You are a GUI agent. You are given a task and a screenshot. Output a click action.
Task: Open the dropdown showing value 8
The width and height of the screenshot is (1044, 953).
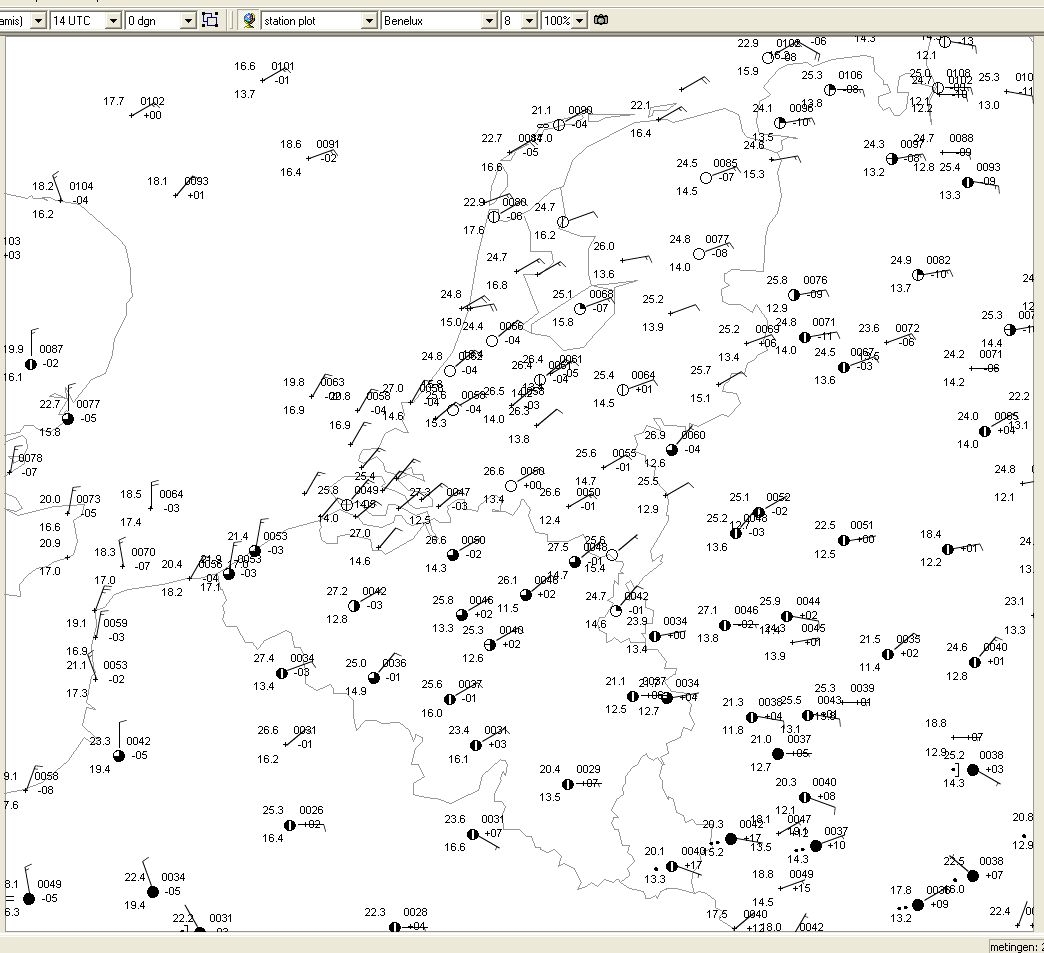529,21
